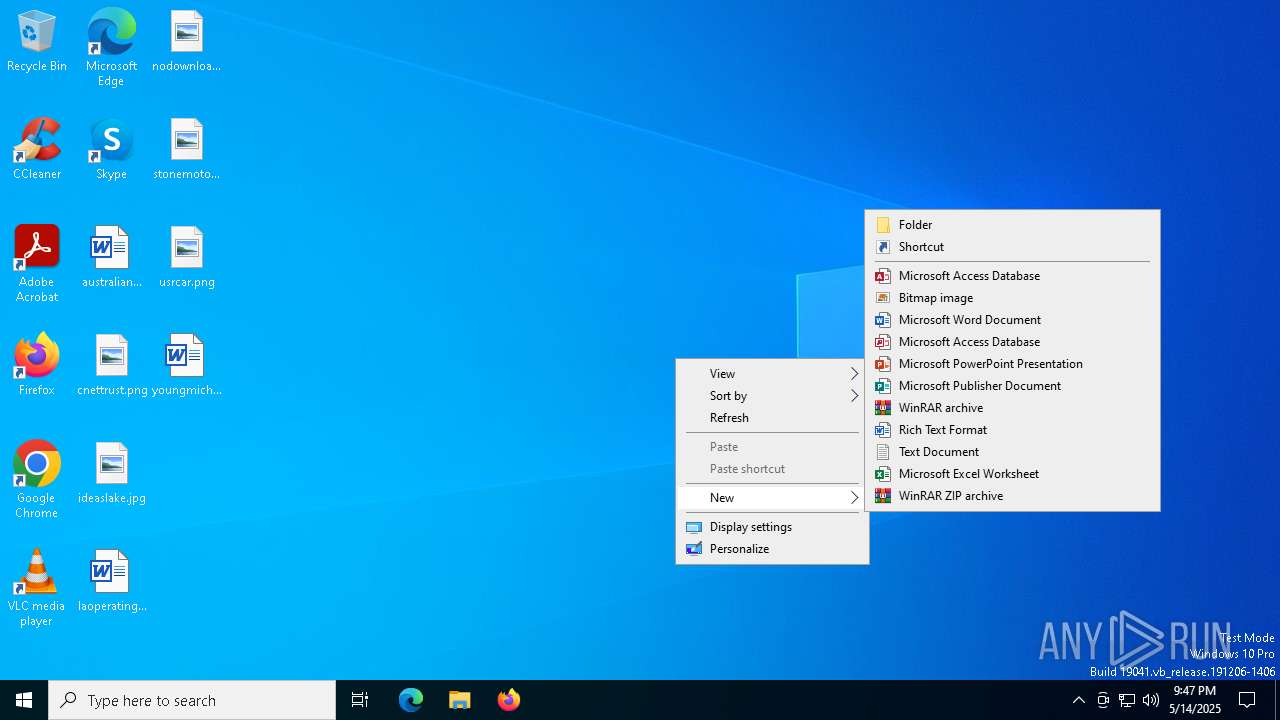
Task: Create a new Shortcut
Action: [1012, 247]
